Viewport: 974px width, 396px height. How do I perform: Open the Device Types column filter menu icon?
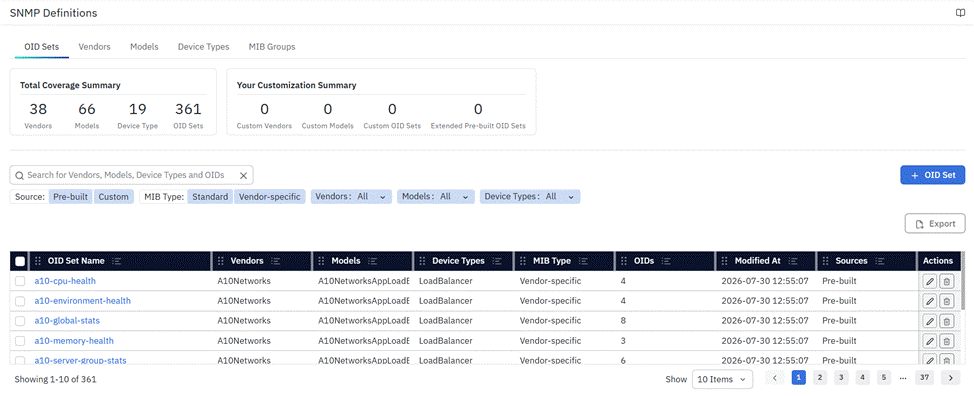[x=497, y=261]
